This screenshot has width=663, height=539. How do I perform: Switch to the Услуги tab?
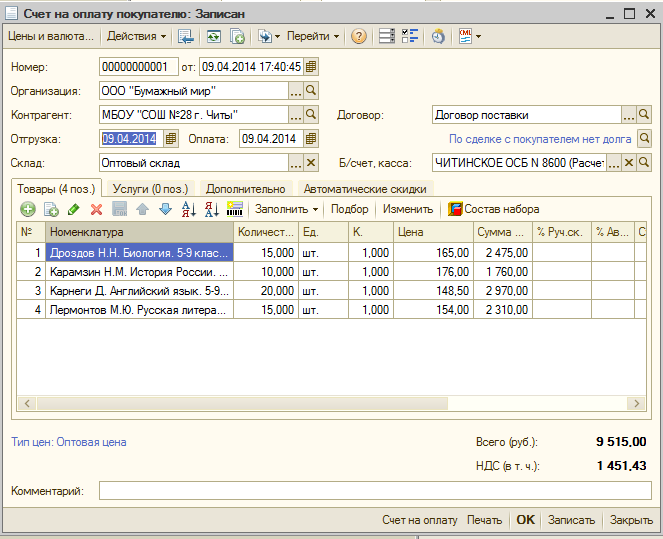pos(150,188)
